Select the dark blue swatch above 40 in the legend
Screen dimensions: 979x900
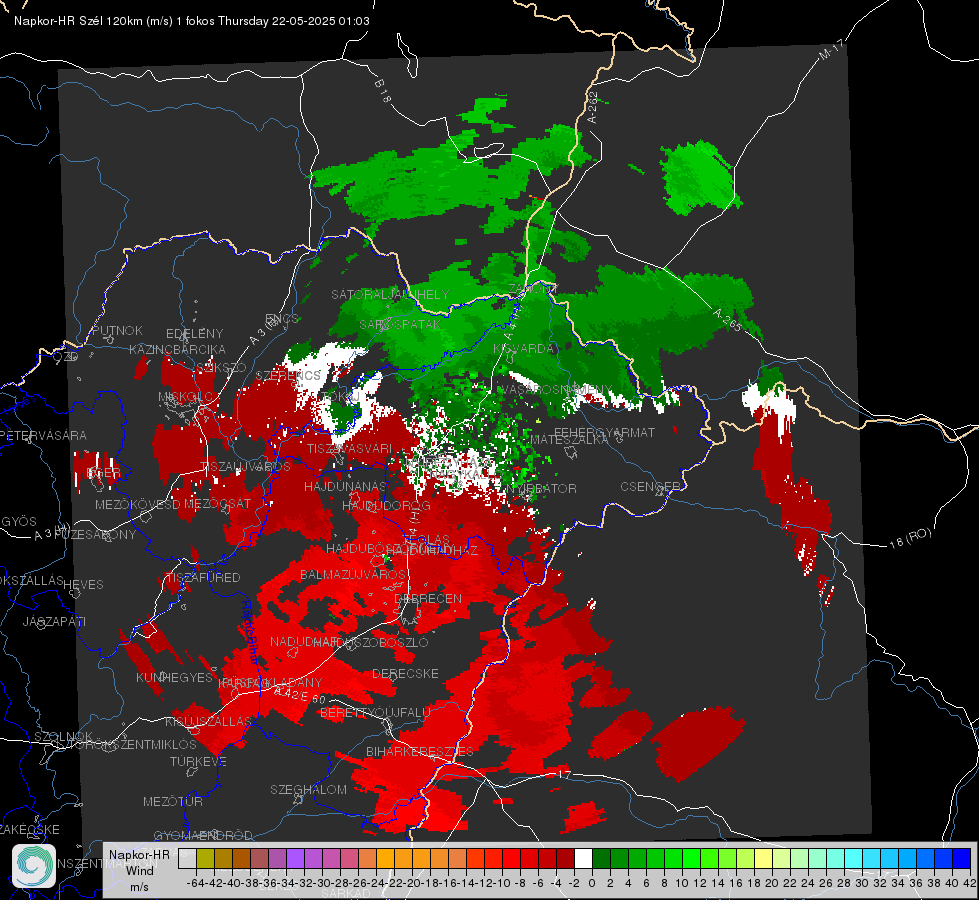pos(962,858)
